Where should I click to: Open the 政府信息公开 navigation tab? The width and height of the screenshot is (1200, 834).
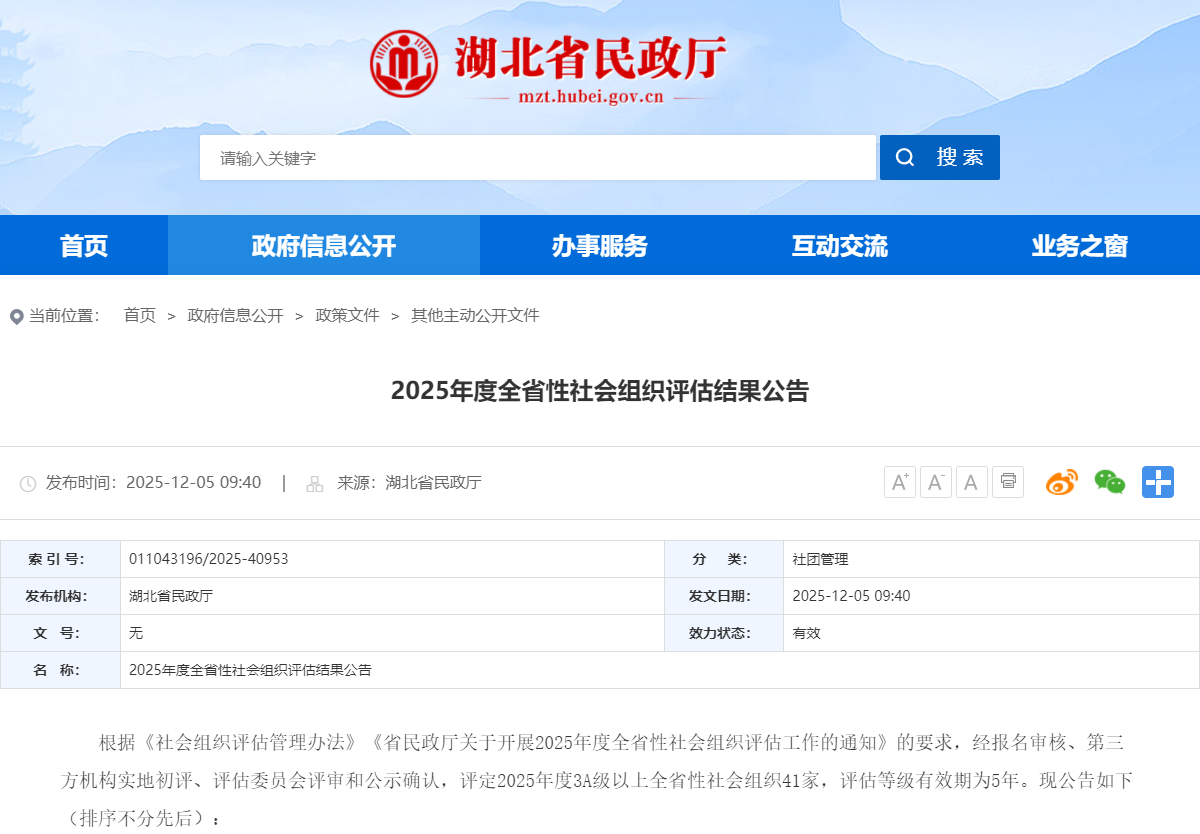point(324,245)
